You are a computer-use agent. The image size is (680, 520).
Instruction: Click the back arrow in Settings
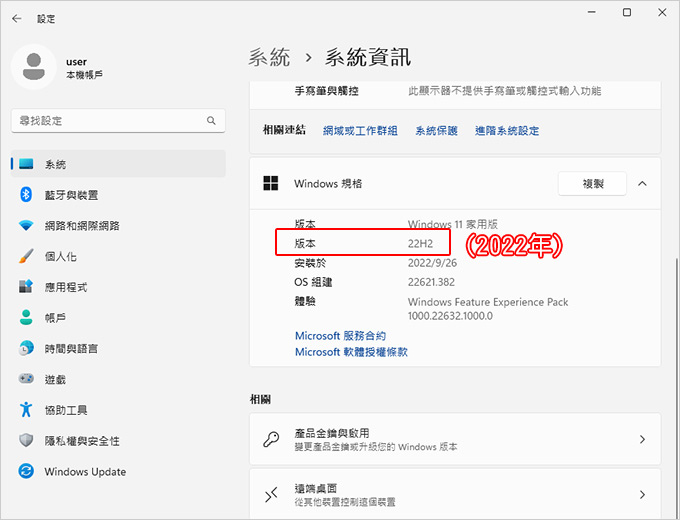pos(16,19)
